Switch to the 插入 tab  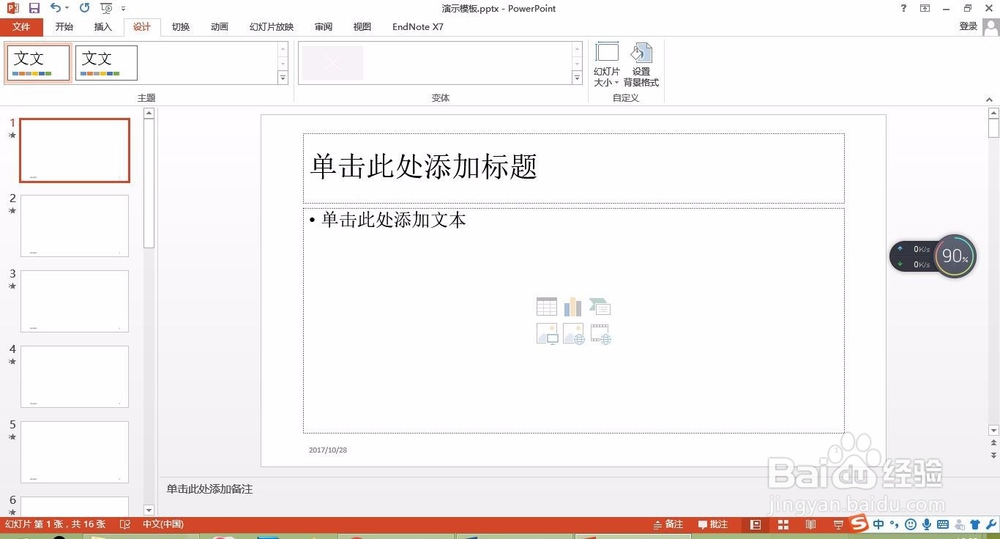tap(103, 27)
